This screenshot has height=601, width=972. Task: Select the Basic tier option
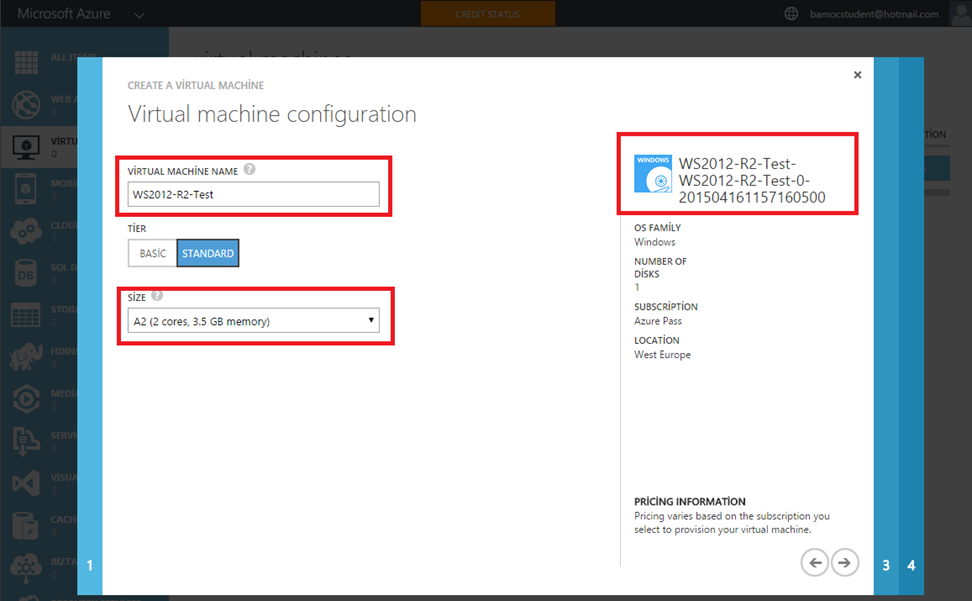[152, 253]
